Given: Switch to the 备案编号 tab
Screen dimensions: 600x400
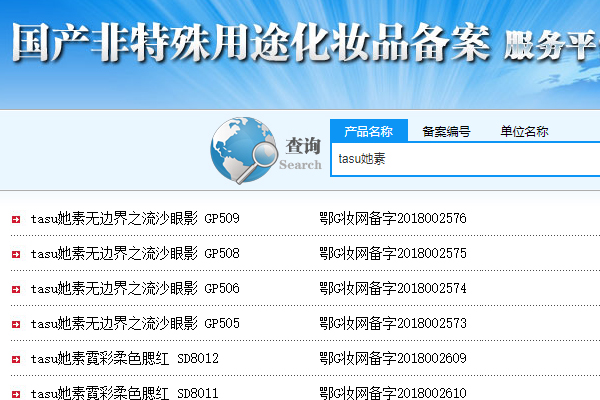Looking at the screenshot, I should [x=446, y=131].
